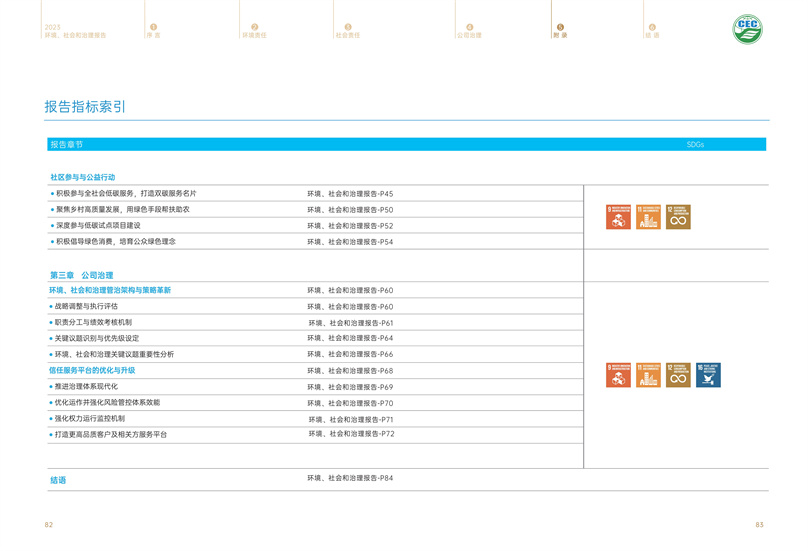
Task: Click the 信任服务平台的优化与升级 heading
Action: tap(92, 370)
